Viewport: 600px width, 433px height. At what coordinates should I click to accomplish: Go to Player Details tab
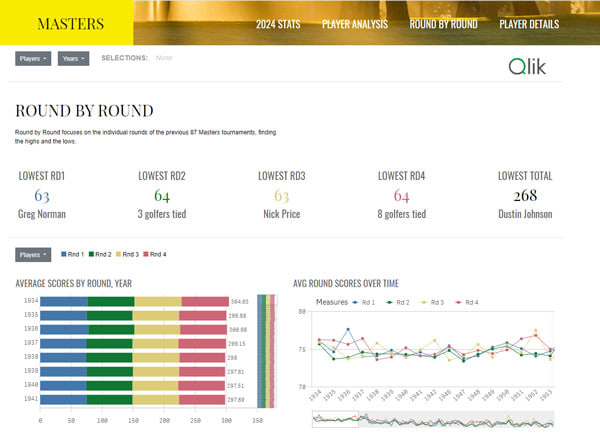click(529, 24)
